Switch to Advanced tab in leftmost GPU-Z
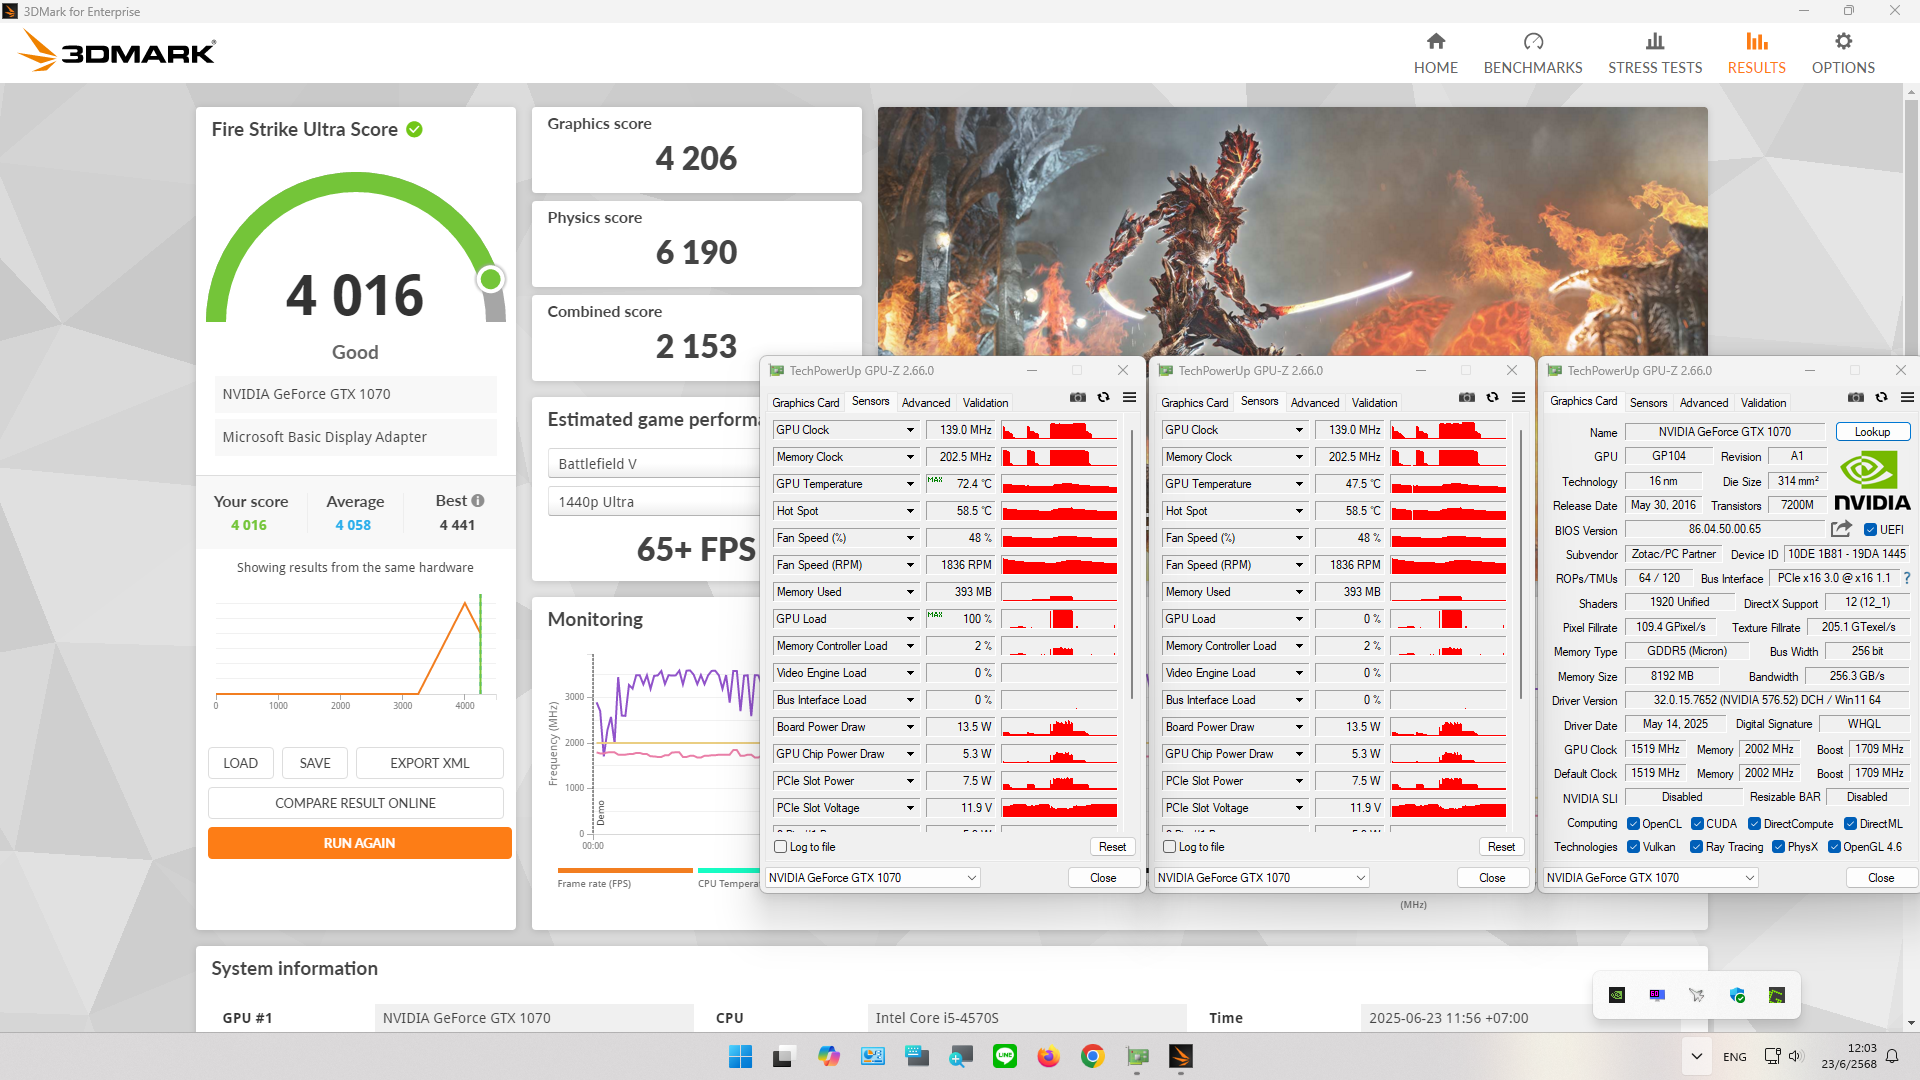The height and width of the screenshot is (1080, 1920). coord(926,403)
